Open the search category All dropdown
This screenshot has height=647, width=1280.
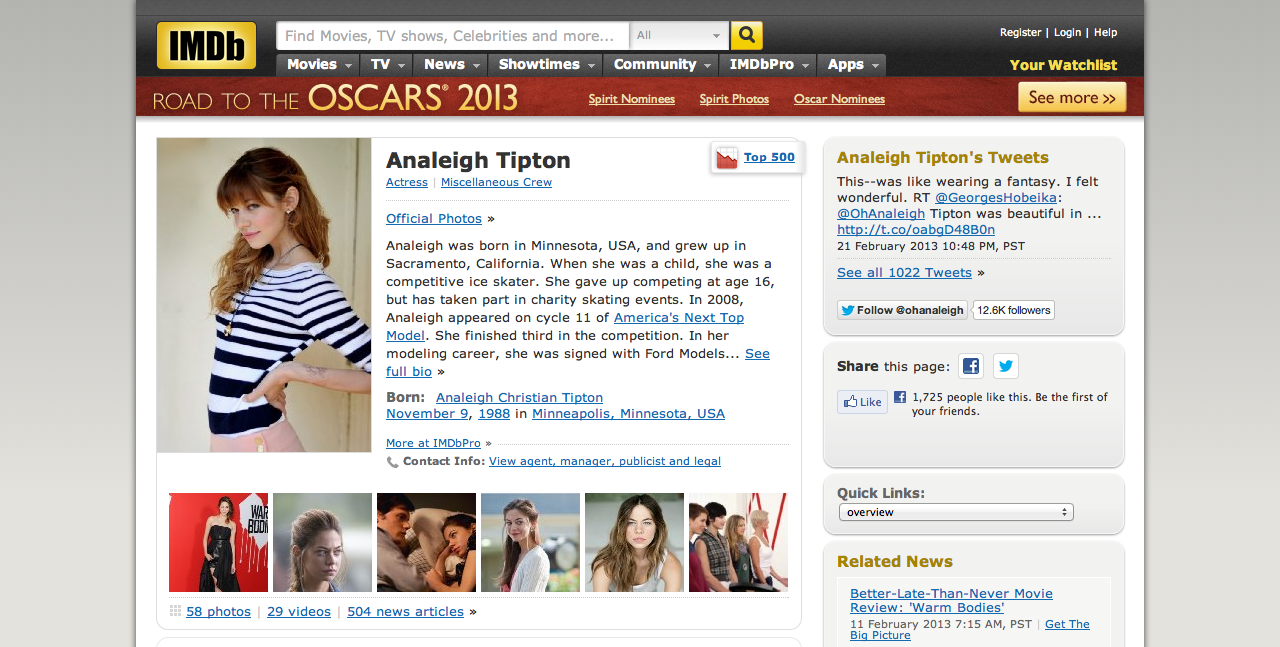click(679, 36)
